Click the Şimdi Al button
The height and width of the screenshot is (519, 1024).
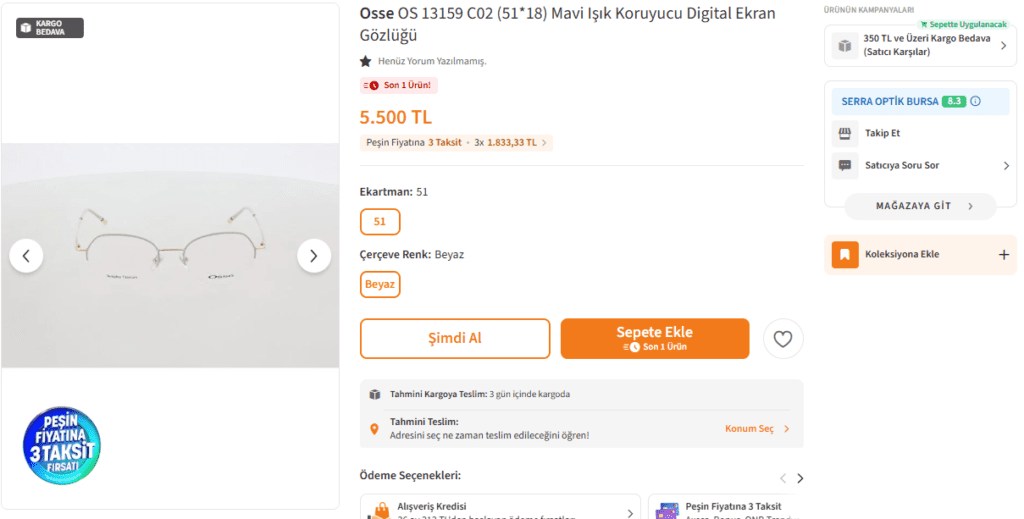[x=455, y=339]
